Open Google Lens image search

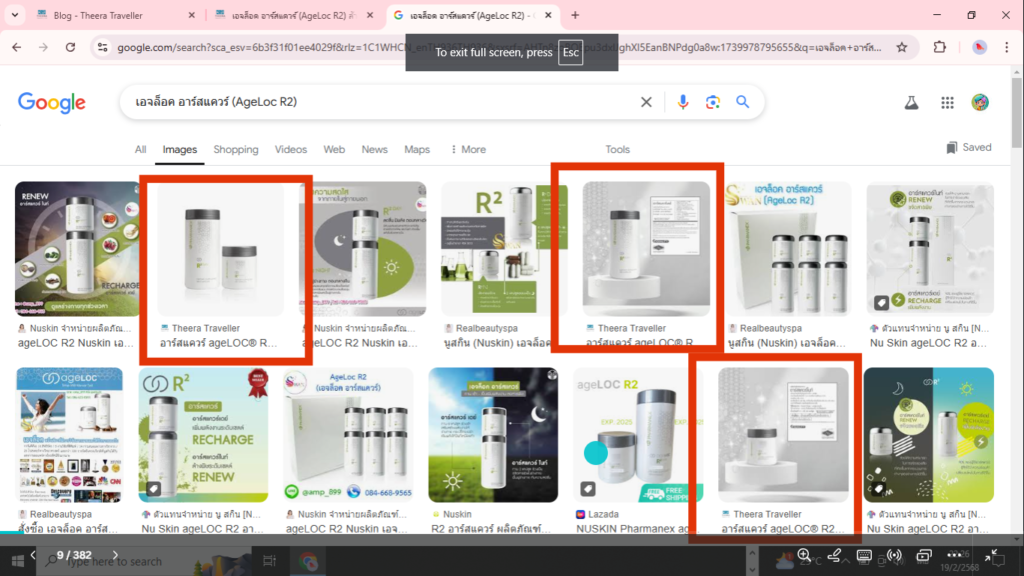(711, 101)
